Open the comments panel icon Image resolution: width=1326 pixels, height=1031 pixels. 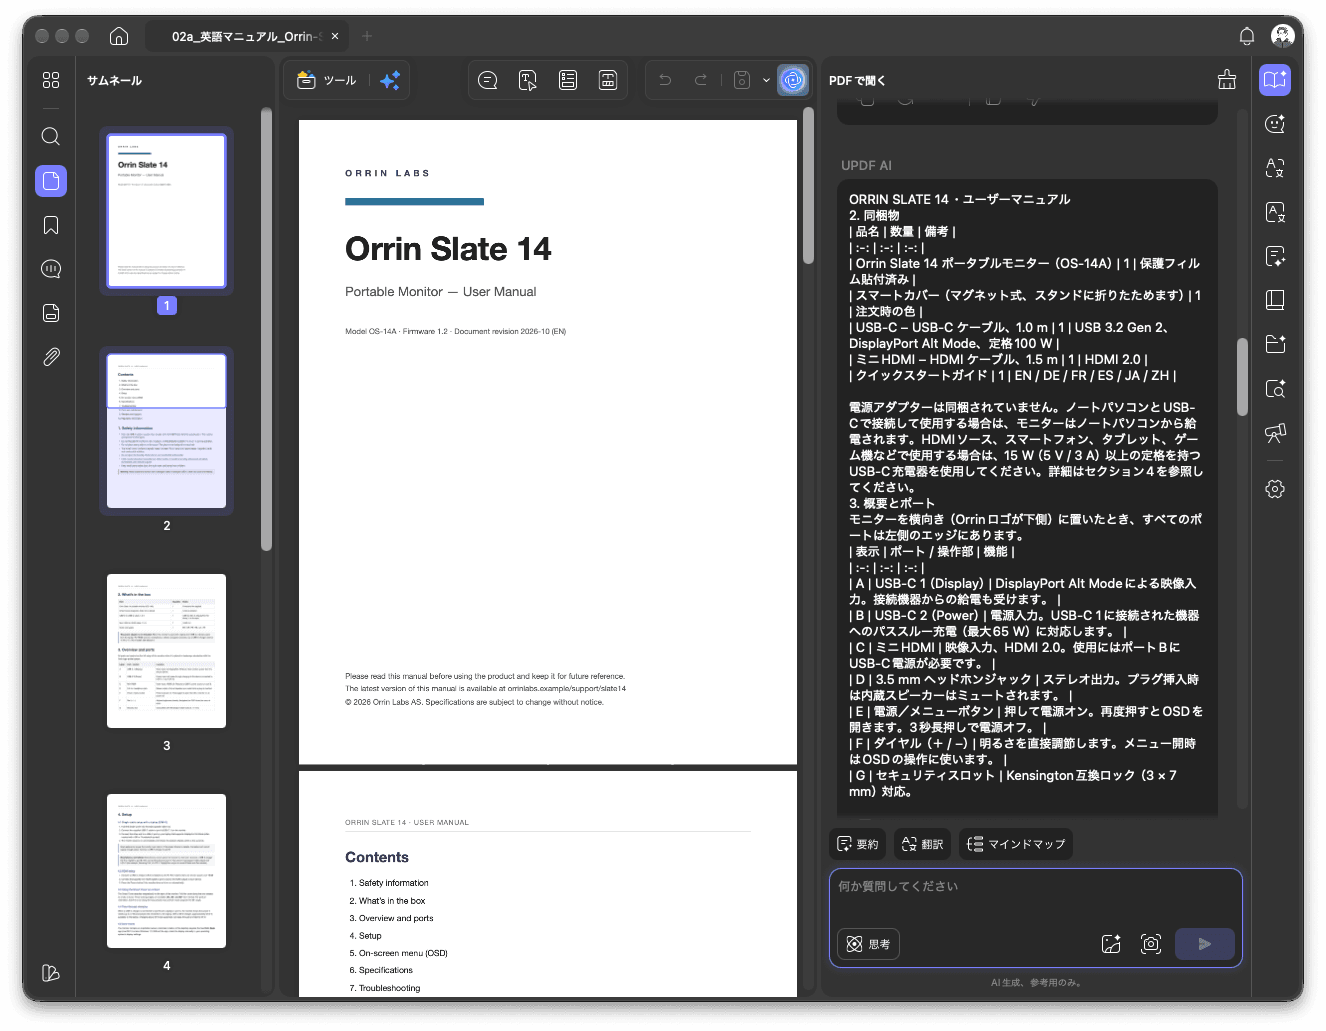(51, 269)
